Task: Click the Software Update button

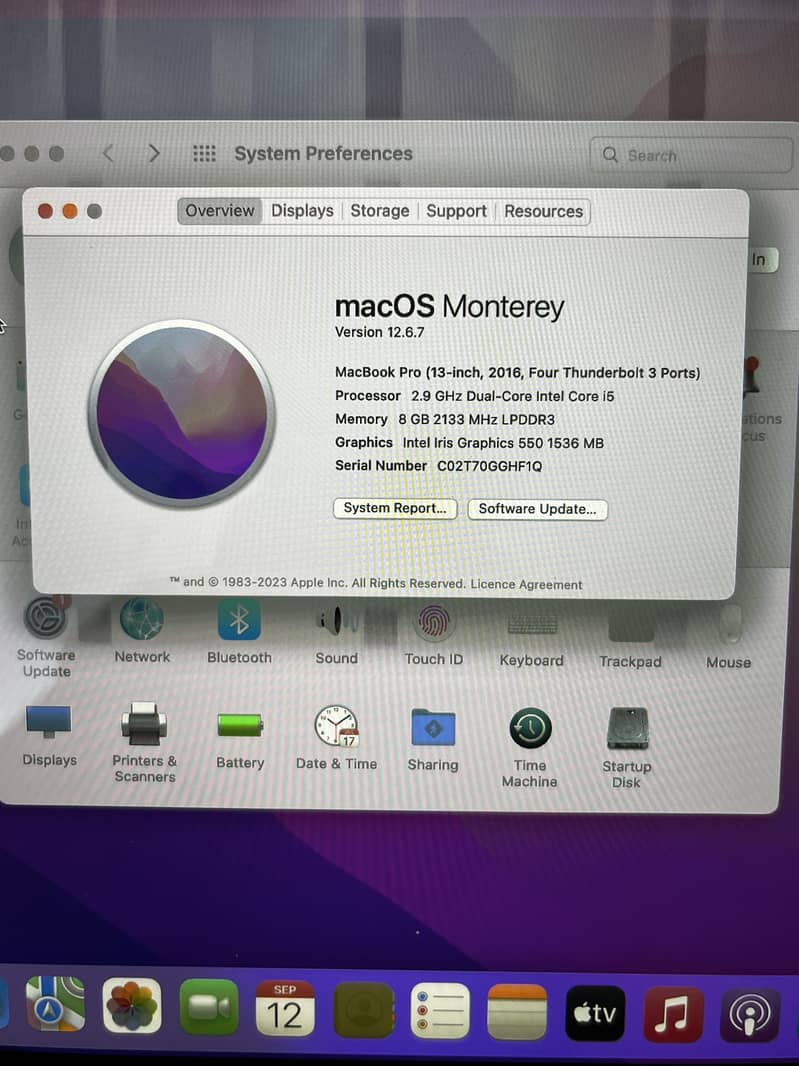Action: (x=537, y=509)
